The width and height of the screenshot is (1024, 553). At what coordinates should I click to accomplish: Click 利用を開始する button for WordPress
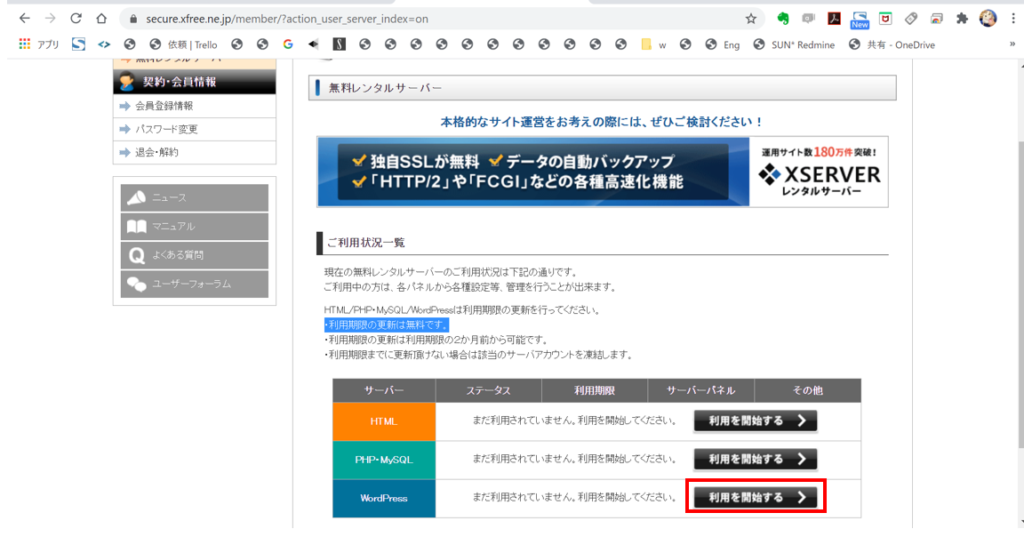coord(756,497)
